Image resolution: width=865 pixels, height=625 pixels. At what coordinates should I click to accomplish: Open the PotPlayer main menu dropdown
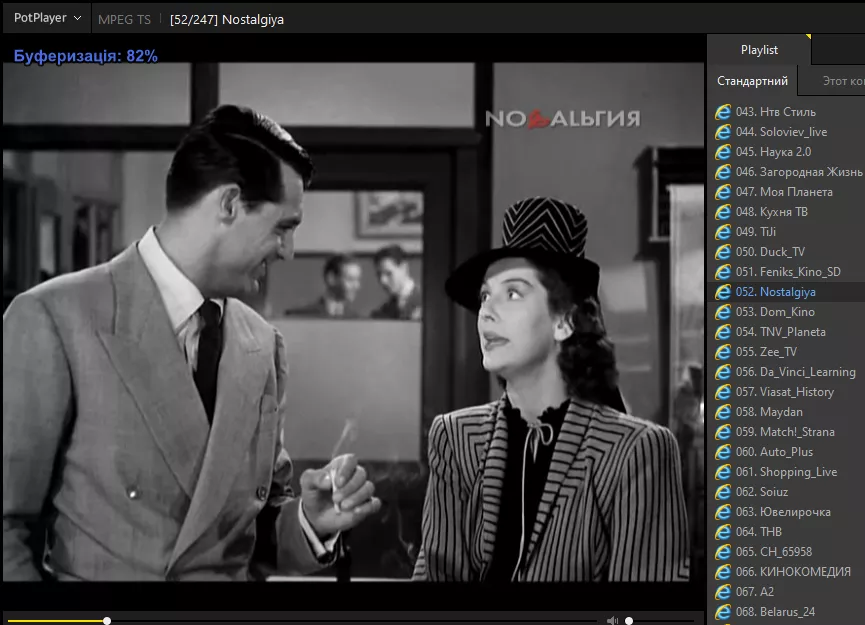point(47,18)
